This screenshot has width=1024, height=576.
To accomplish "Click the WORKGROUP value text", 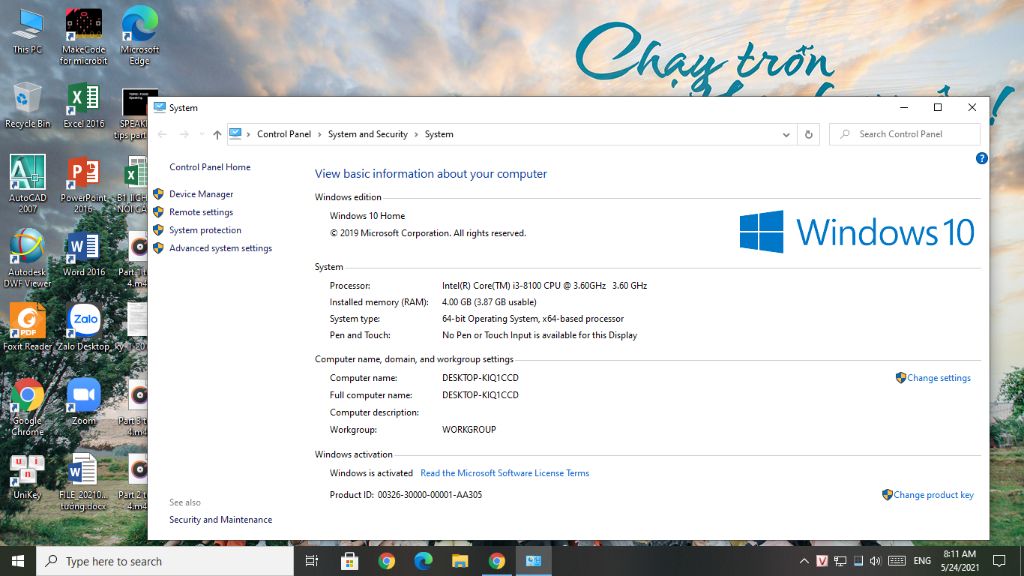I will [469, 430].
